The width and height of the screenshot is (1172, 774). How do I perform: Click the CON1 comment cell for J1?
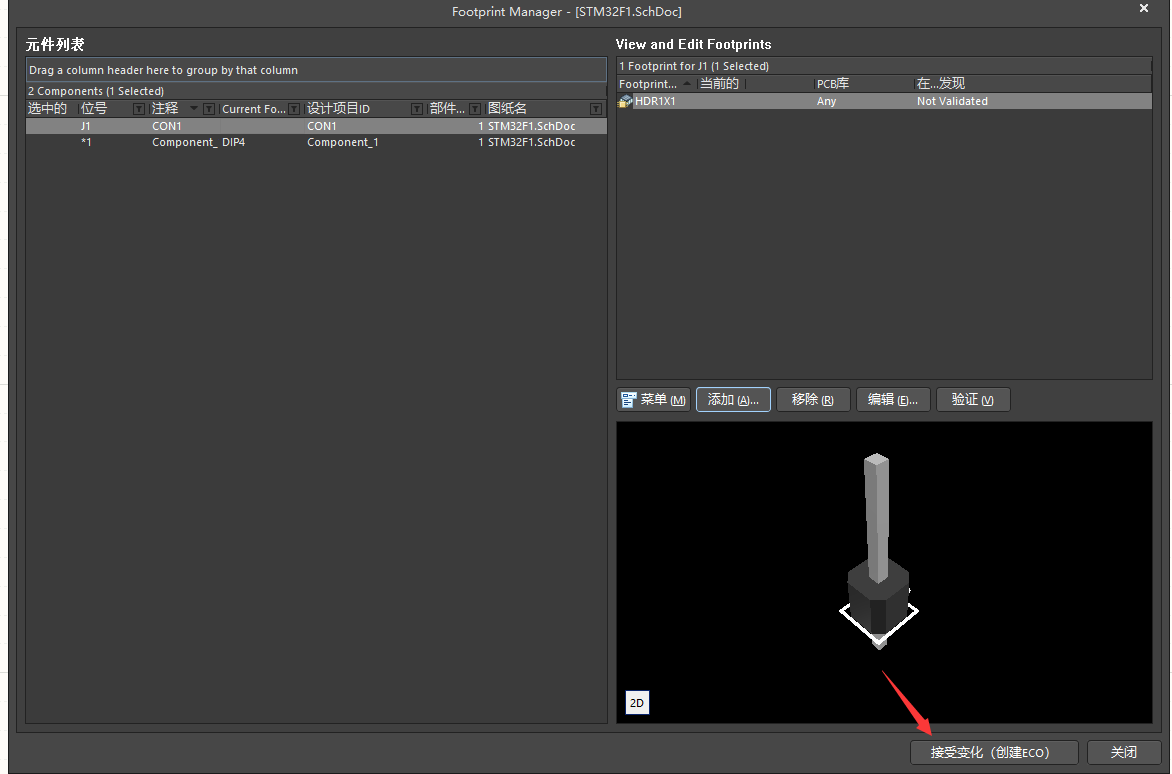[x=167, y=126]
